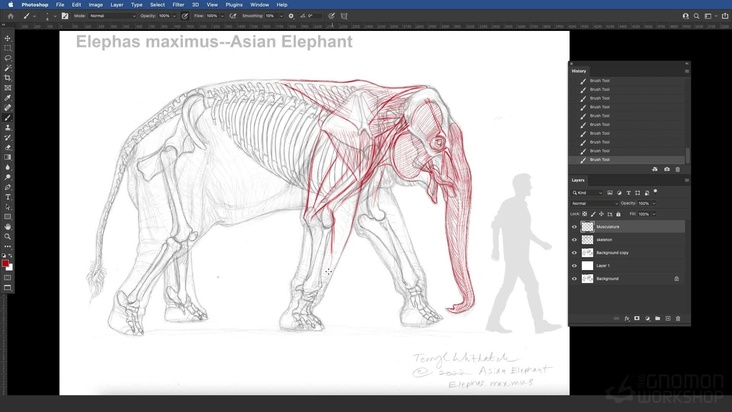732x412 pixels.
Task: Toggle symmetry paint options
Action: pyautogui.click(x=344, y=16)
